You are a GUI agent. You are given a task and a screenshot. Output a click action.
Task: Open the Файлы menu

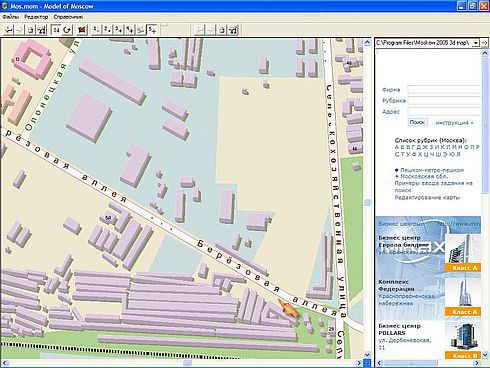(x=11, y=17)
